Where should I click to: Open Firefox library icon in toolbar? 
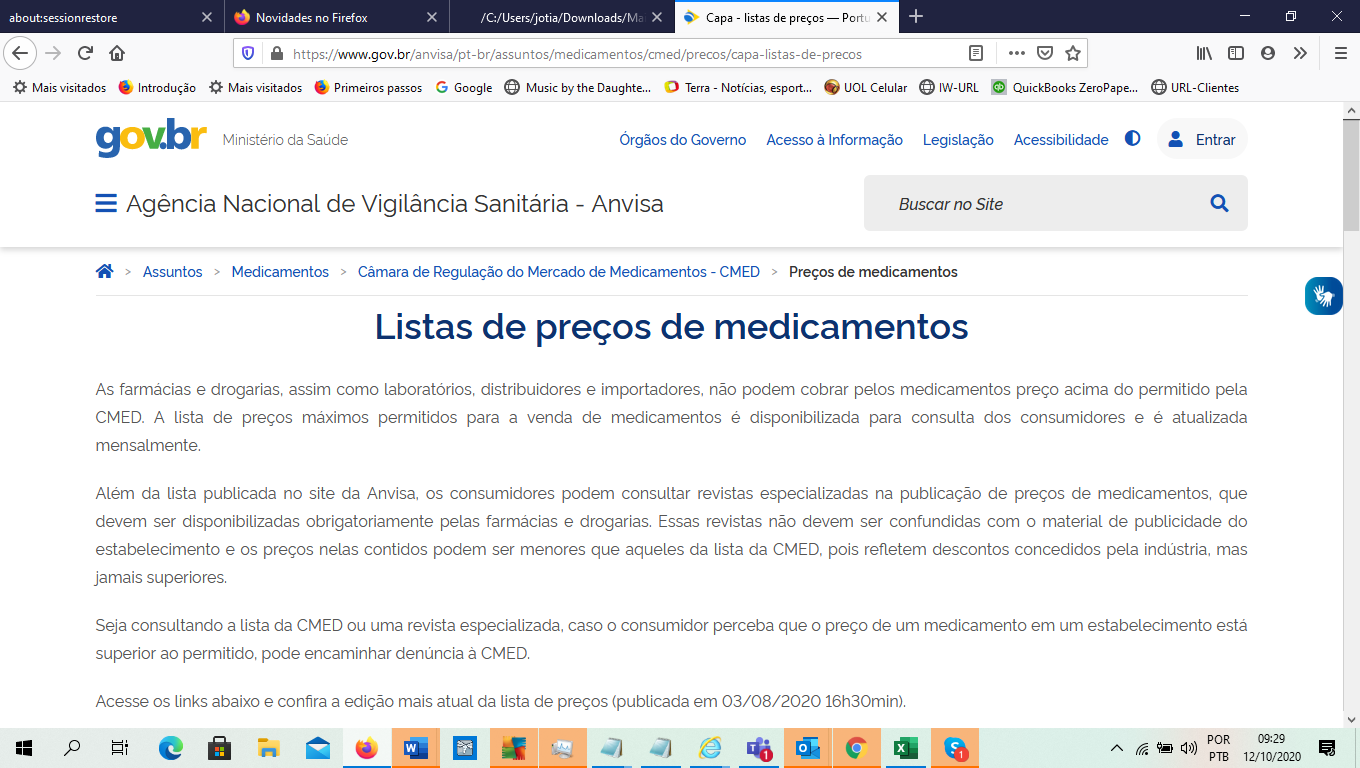(1204, 53)
